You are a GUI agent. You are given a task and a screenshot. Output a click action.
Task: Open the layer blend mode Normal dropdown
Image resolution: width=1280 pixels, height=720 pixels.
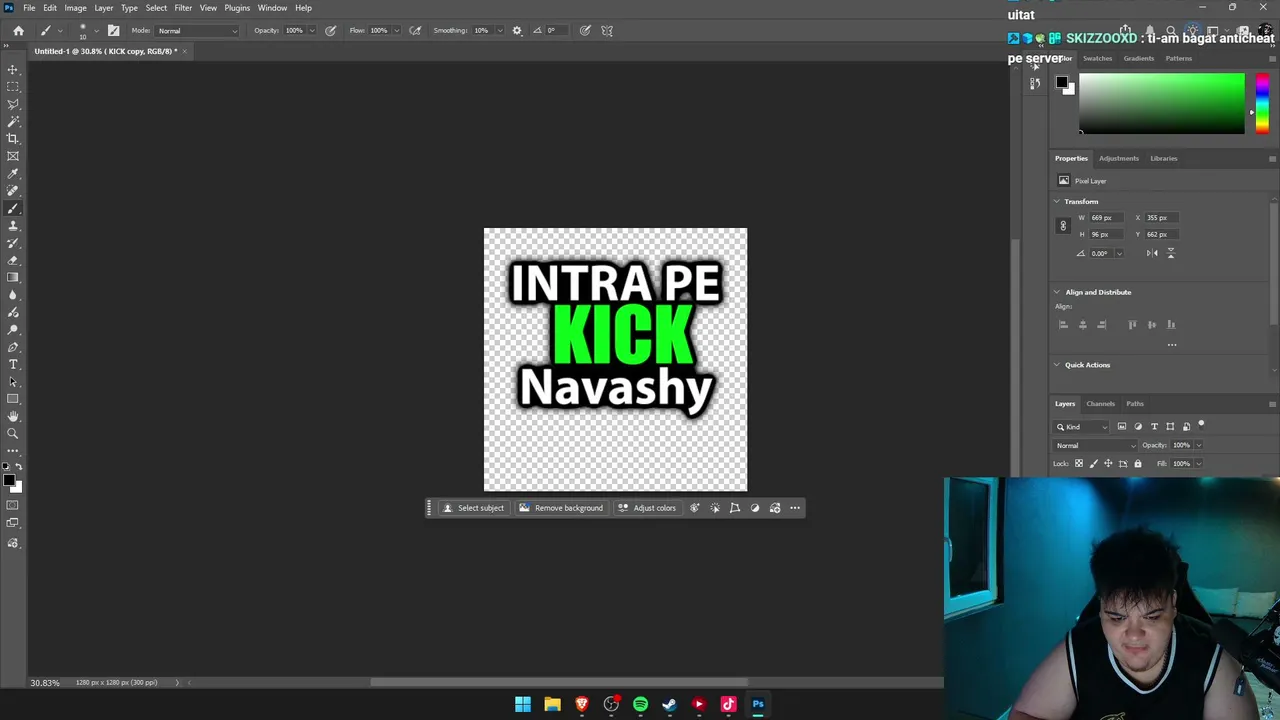(1095, 445)
